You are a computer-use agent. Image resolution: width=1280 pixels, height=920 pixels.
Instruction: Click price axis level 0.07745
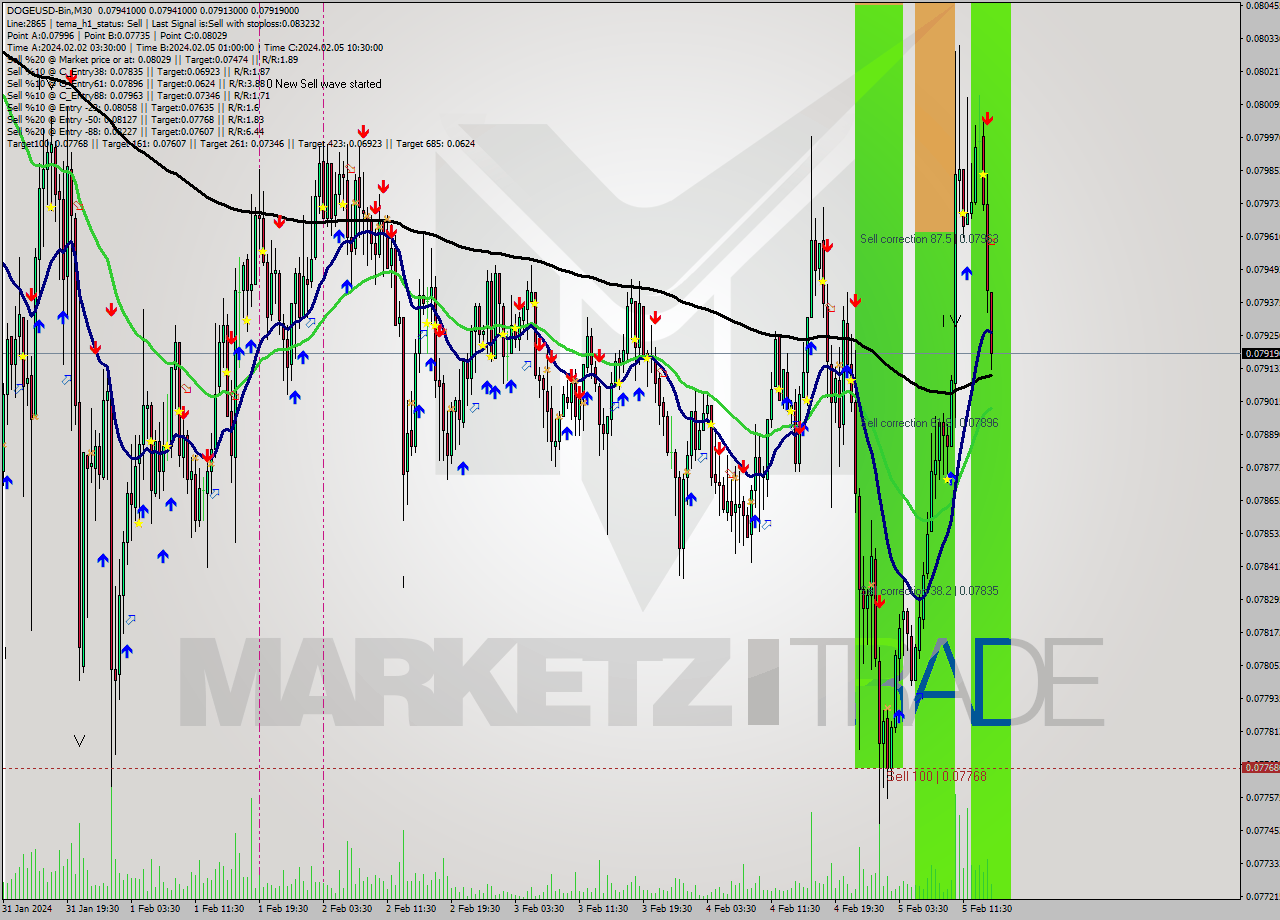[x=1262, y=830]
